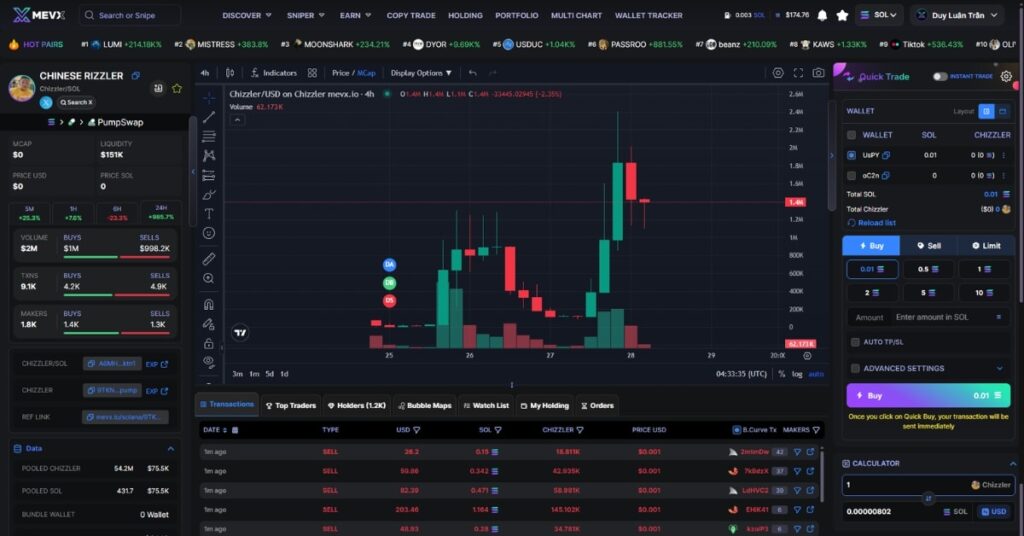Select USD in calculator
This screenshot has width=1024, height=536.
[993, 512]
